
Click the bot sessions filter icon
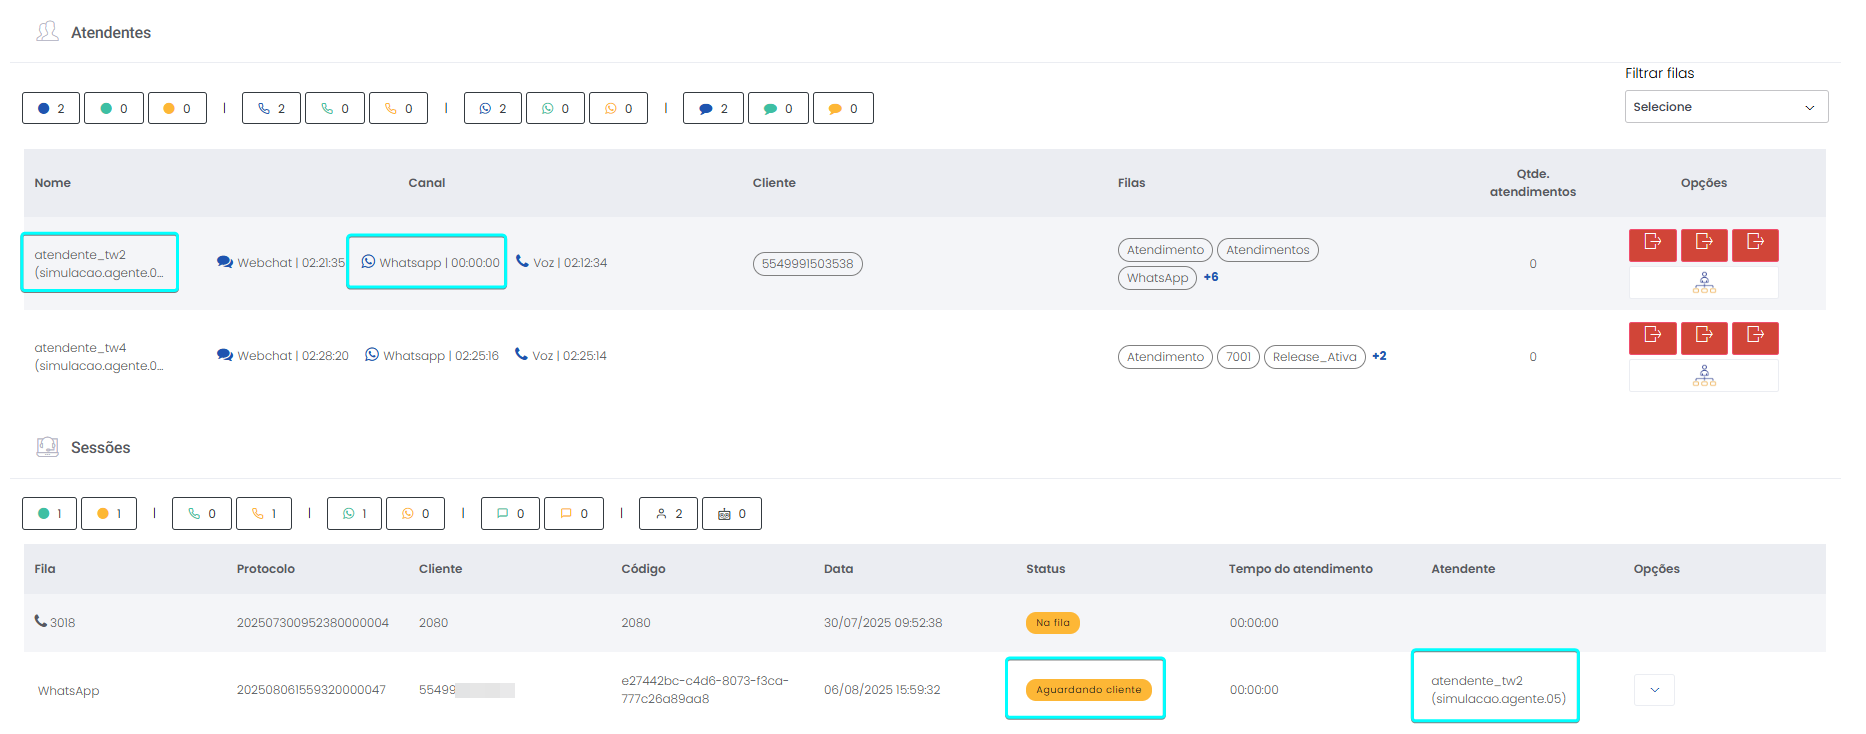(x=731, y=514)
